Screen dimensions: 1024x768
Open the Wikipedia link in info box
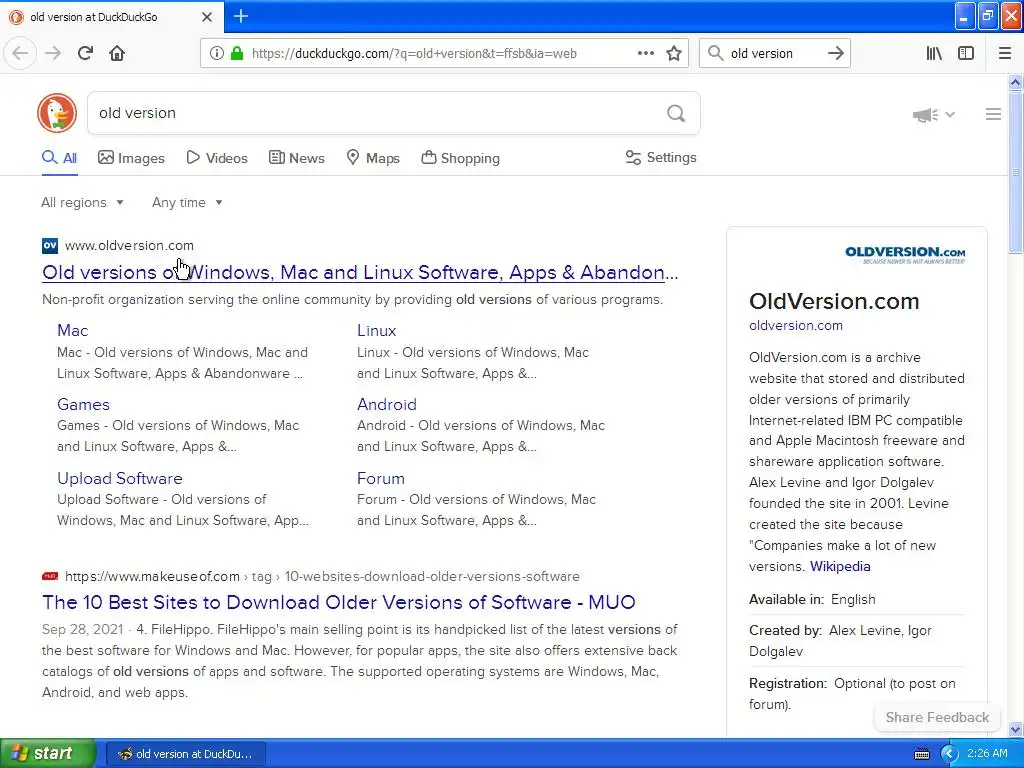pos(840,566)
